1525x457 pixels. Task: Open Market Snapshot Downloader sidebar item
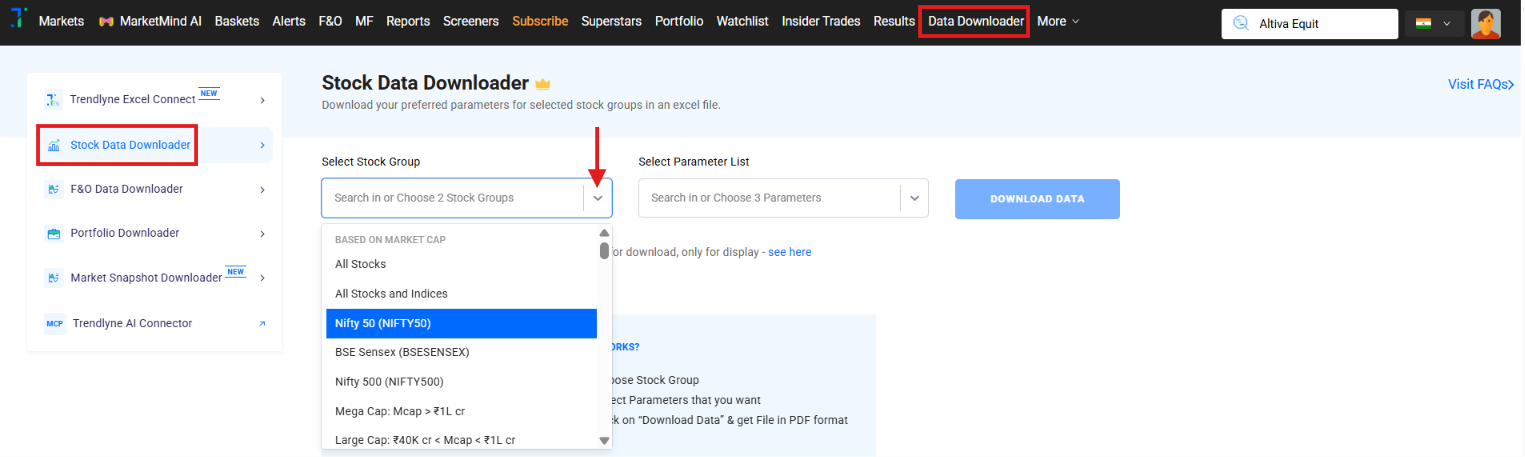[155, 278]
